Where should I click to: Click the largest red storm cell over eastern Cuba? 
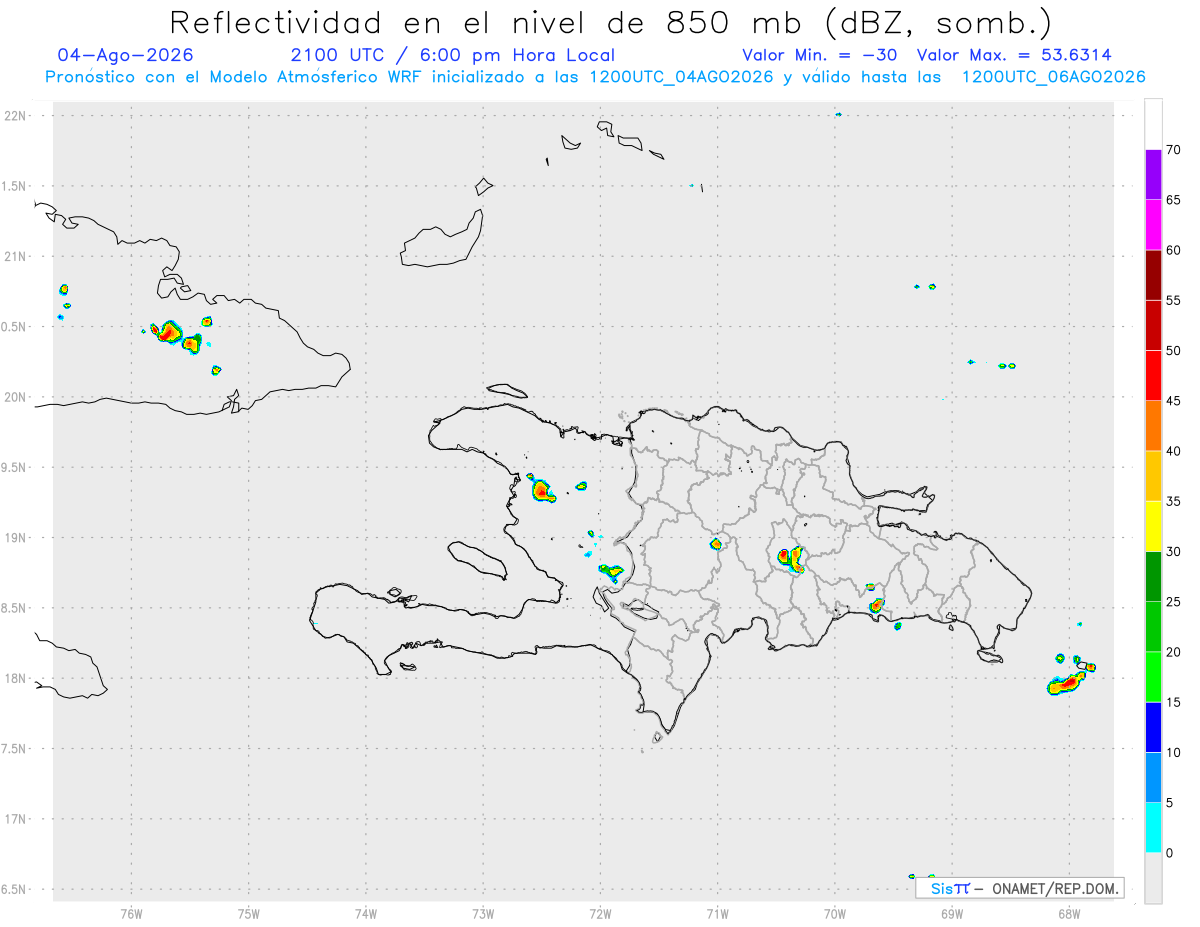(168, 331)
